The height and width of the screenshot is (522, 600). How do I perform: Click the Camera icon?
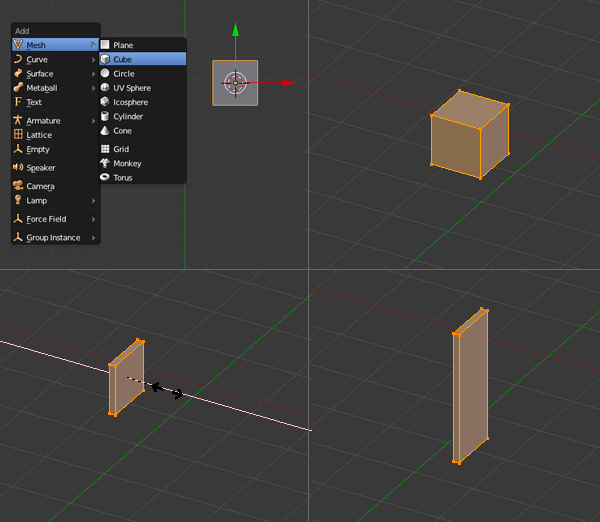pos(18,185)
